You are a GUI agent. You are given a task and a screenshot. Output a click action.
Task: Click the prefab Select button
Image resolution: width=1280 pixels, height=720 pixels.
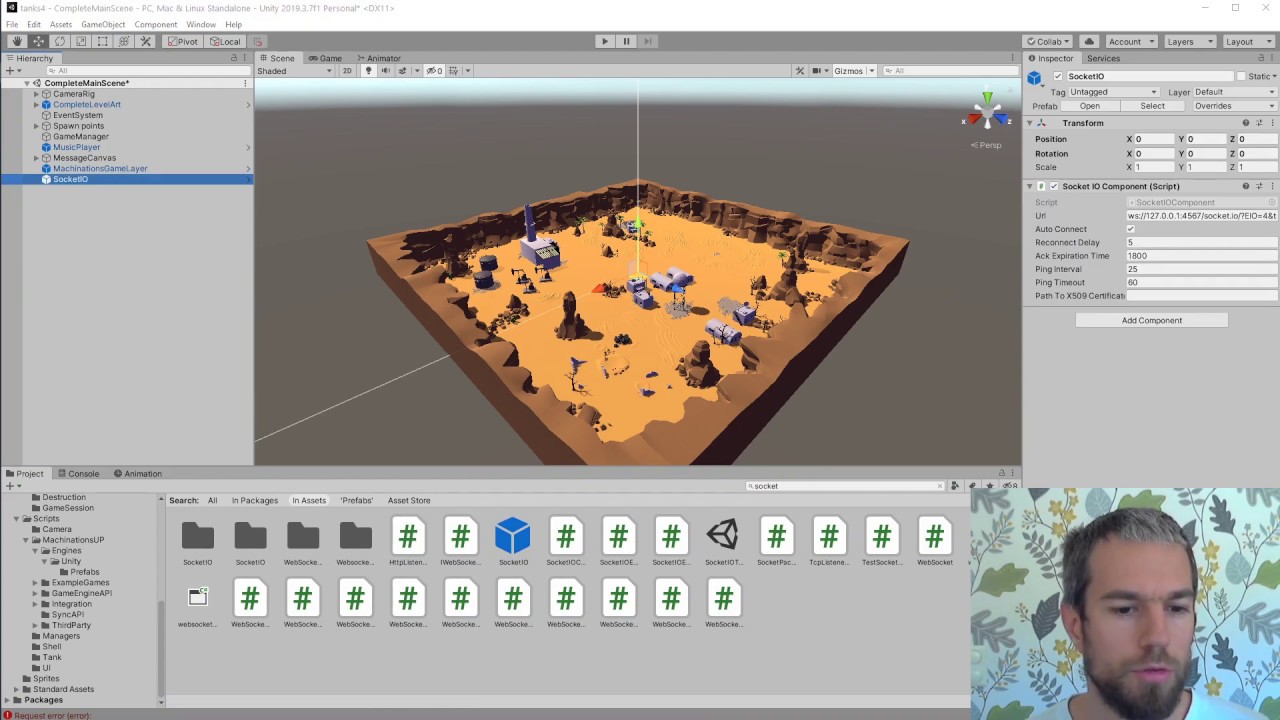(1152, 106)
